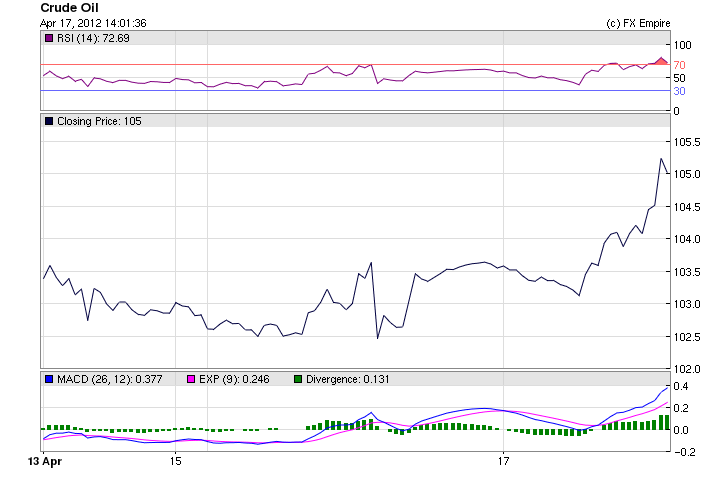Click the blue MACD legend swatch

click(49, 379)
